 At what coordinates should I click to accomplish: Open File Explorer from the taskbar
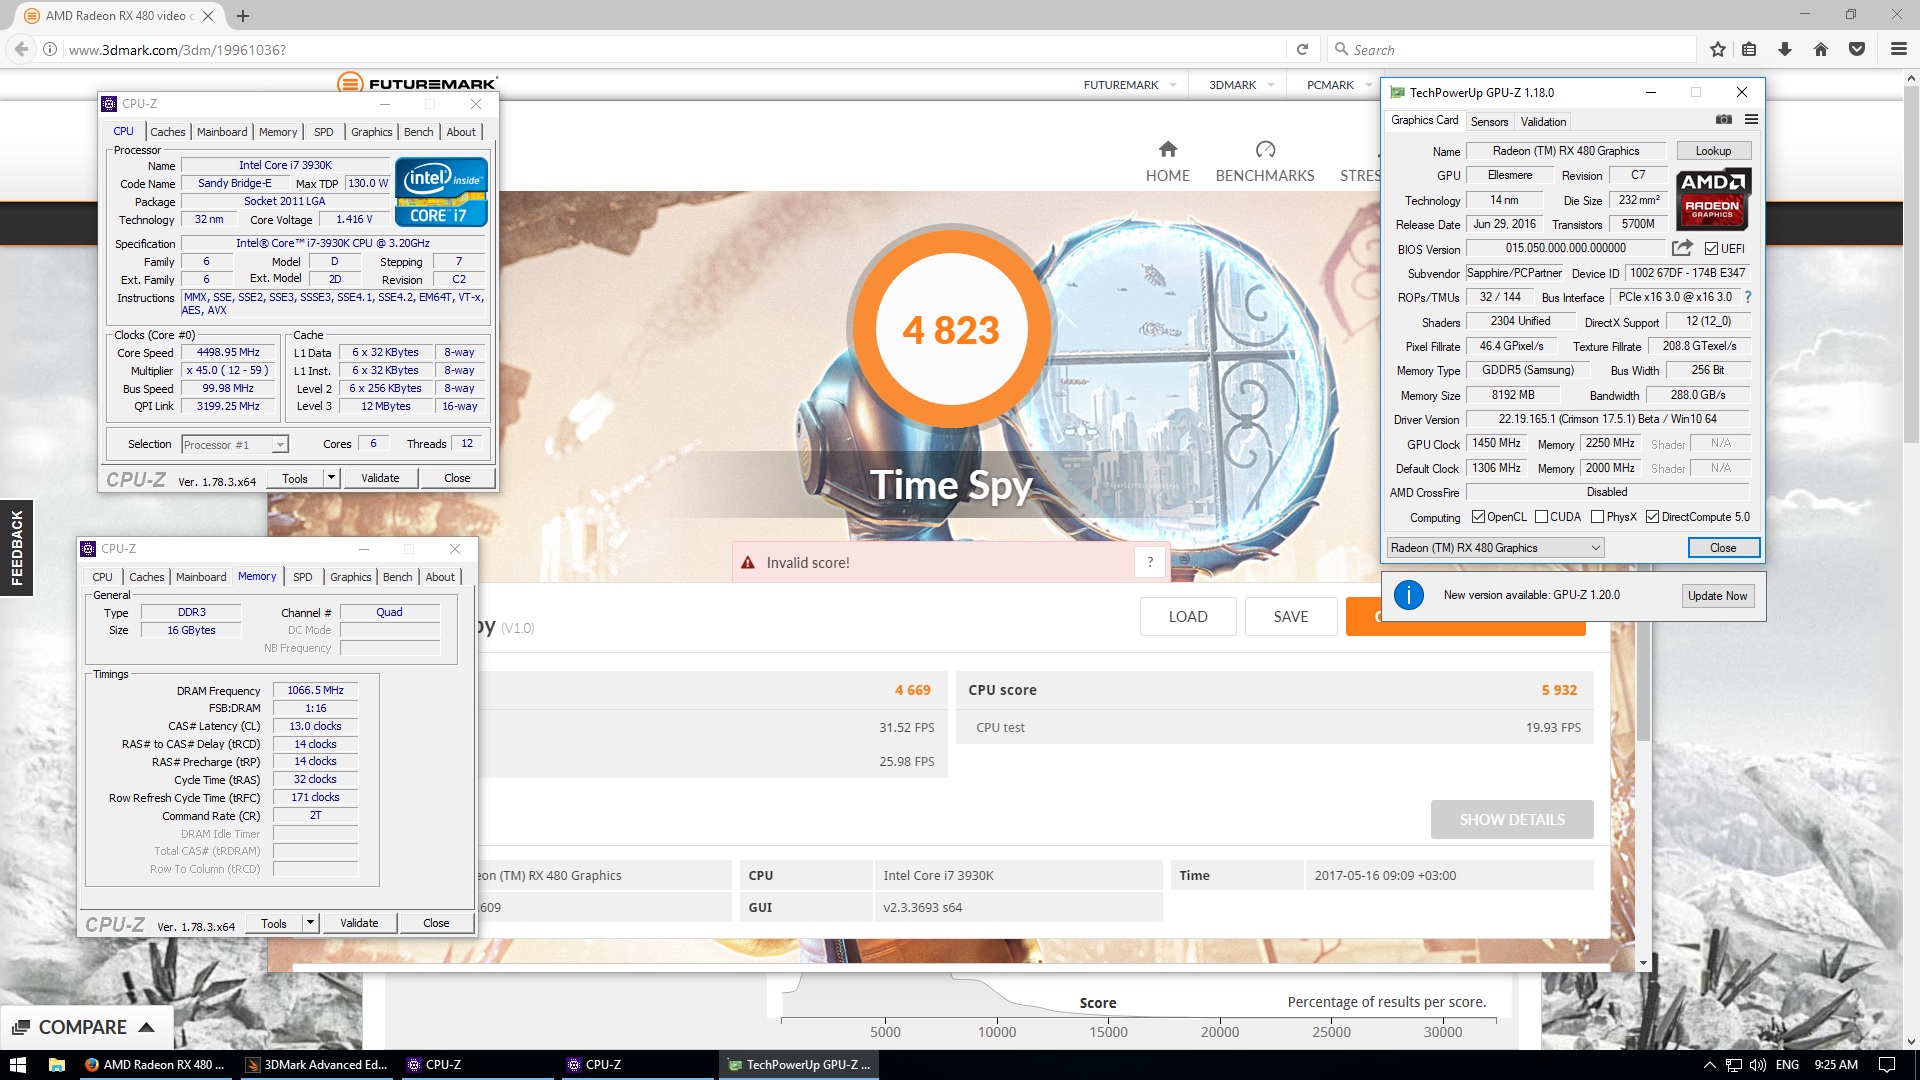[x=57, y=1065]
